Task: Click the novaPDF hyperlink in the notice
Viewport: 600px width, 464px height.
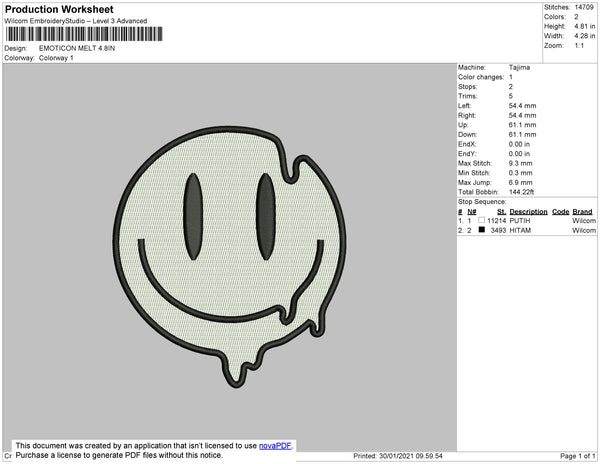Action: [x=275, y=446]
